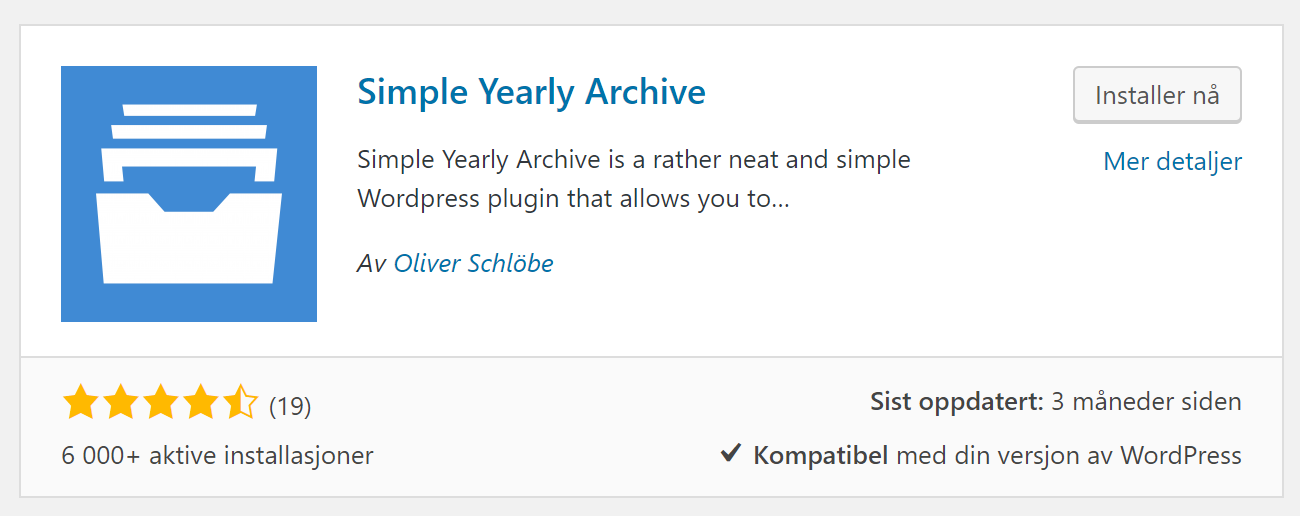Viewport: 1300px width, 516px height.
Task: Click the med din versjon av WordPress text
Action: [1069, 456]
